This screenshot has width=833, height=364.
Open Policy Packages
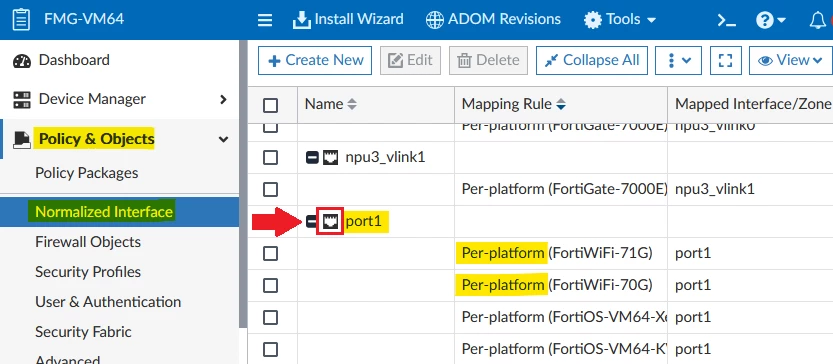[87, 173]
